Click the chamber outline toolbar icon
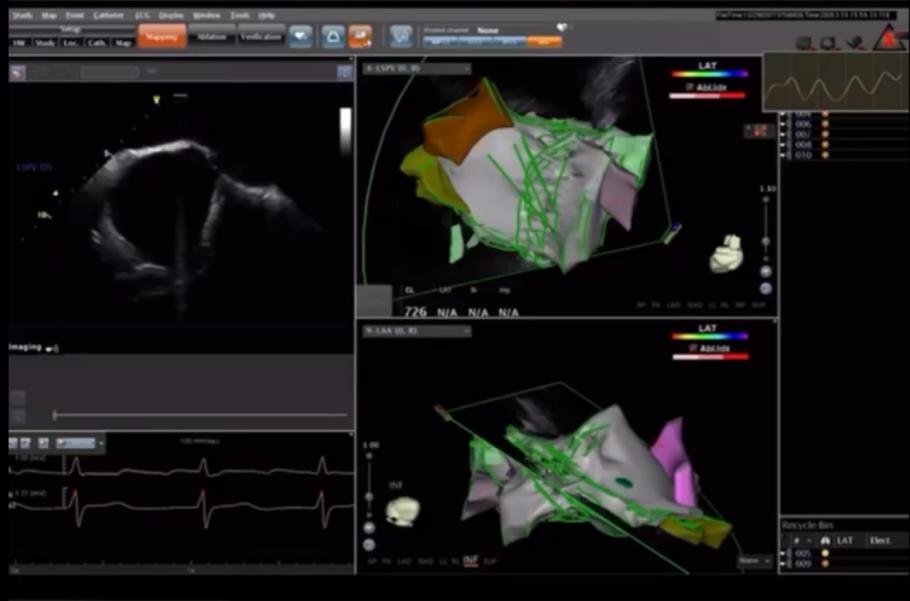910x601 pixels. coord(331,37)
